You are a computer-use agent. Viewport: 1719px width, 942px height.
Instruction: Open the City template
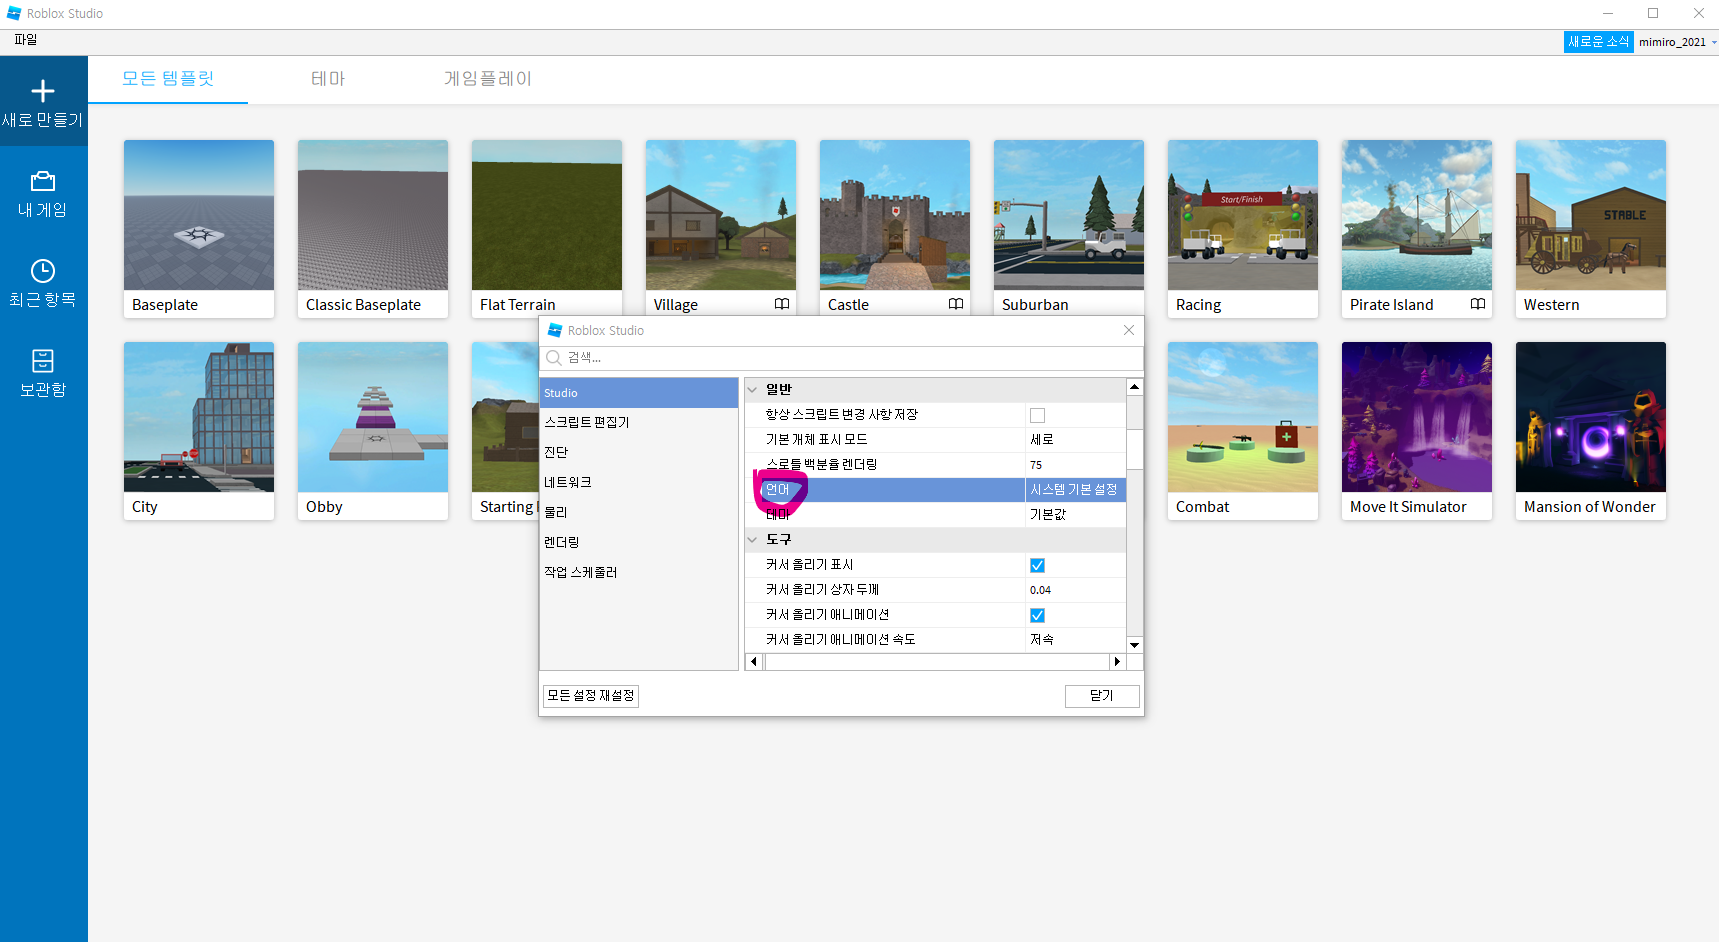(x=199, y=431)
